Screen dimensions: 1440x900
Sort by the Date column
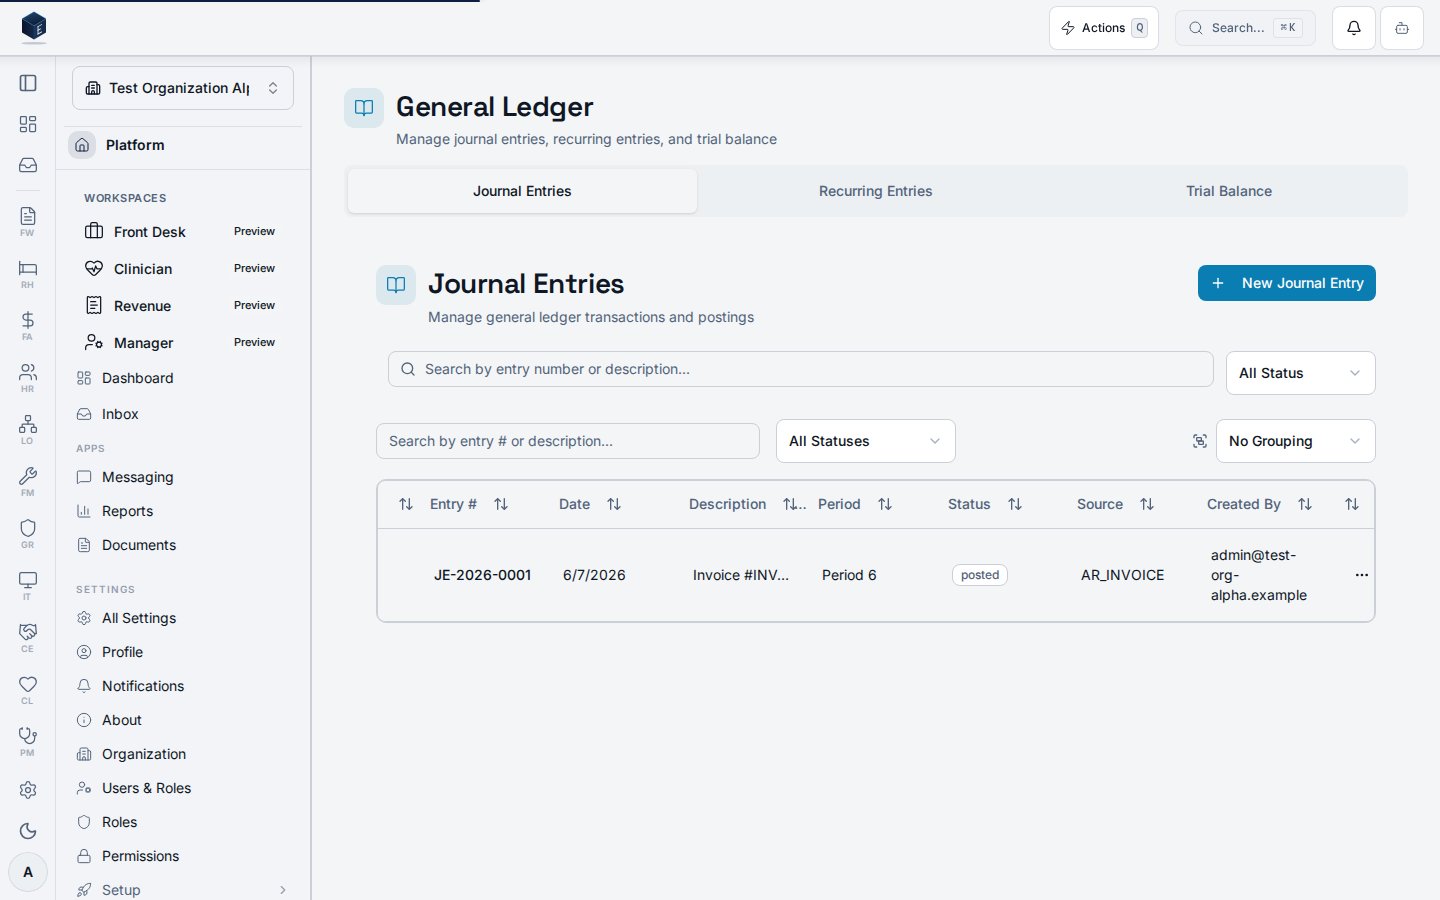[614, 504]
